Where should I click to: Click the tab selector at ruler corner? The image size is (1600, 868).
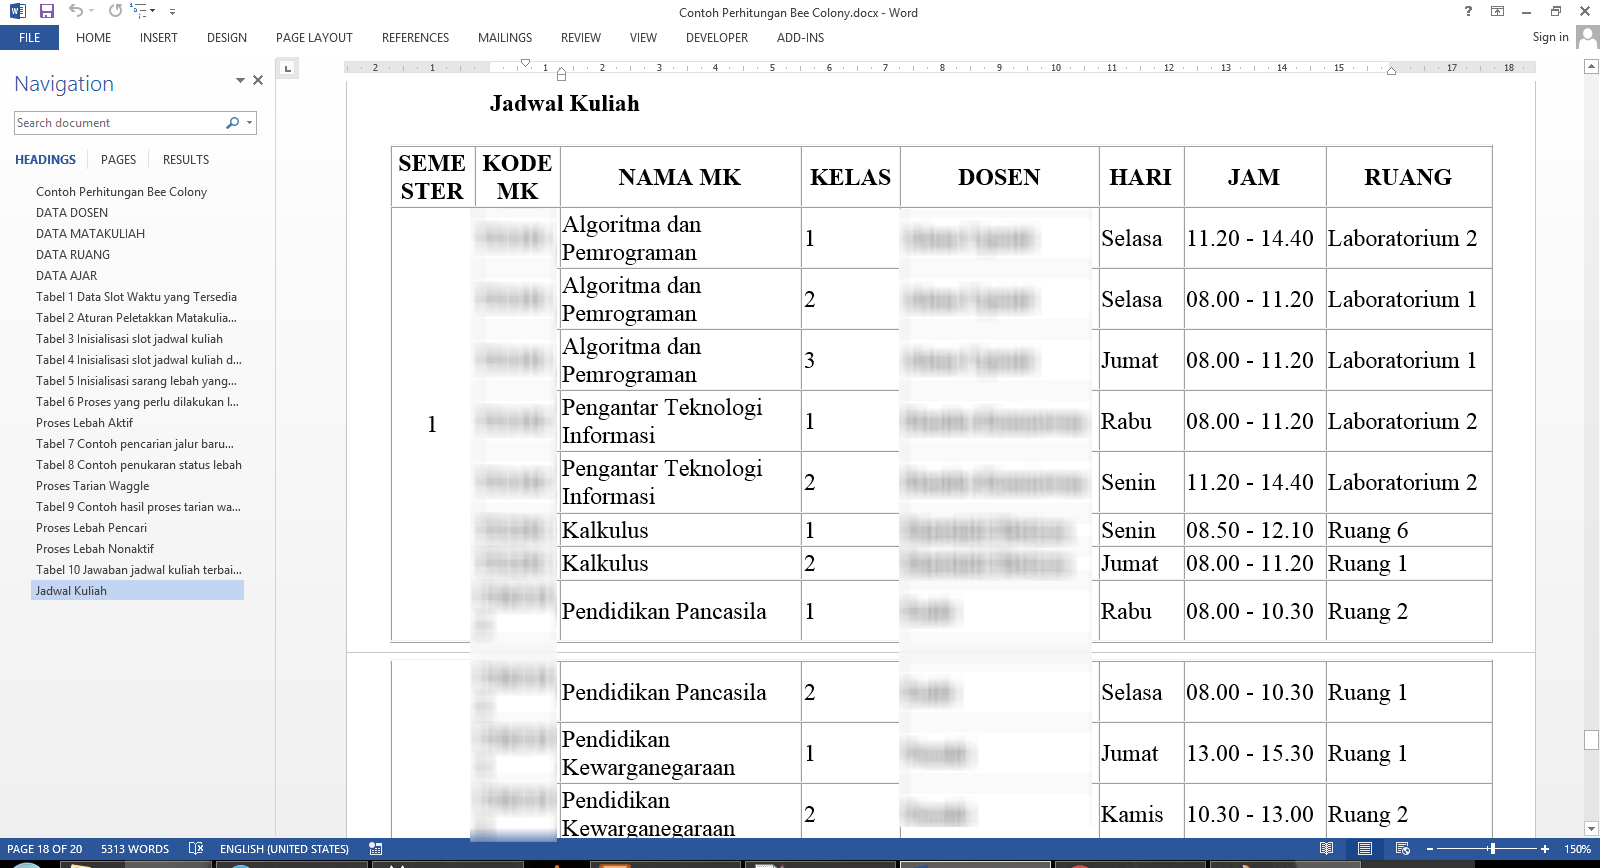tap(287, 68)
